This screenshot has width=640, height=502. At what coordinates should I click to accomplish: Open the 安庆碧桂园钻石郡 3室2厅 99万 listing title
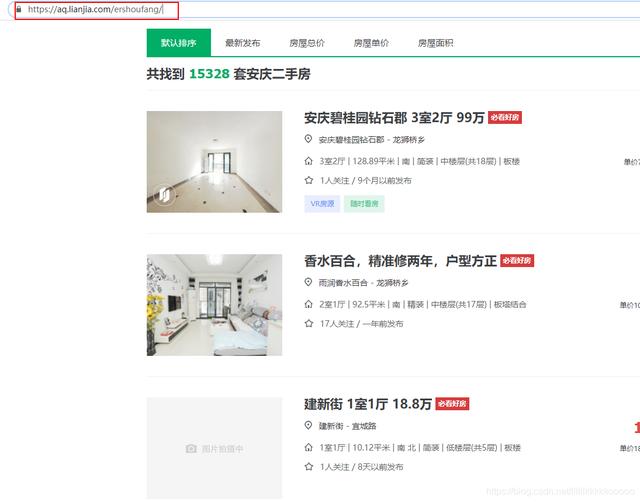pos(394,118)
